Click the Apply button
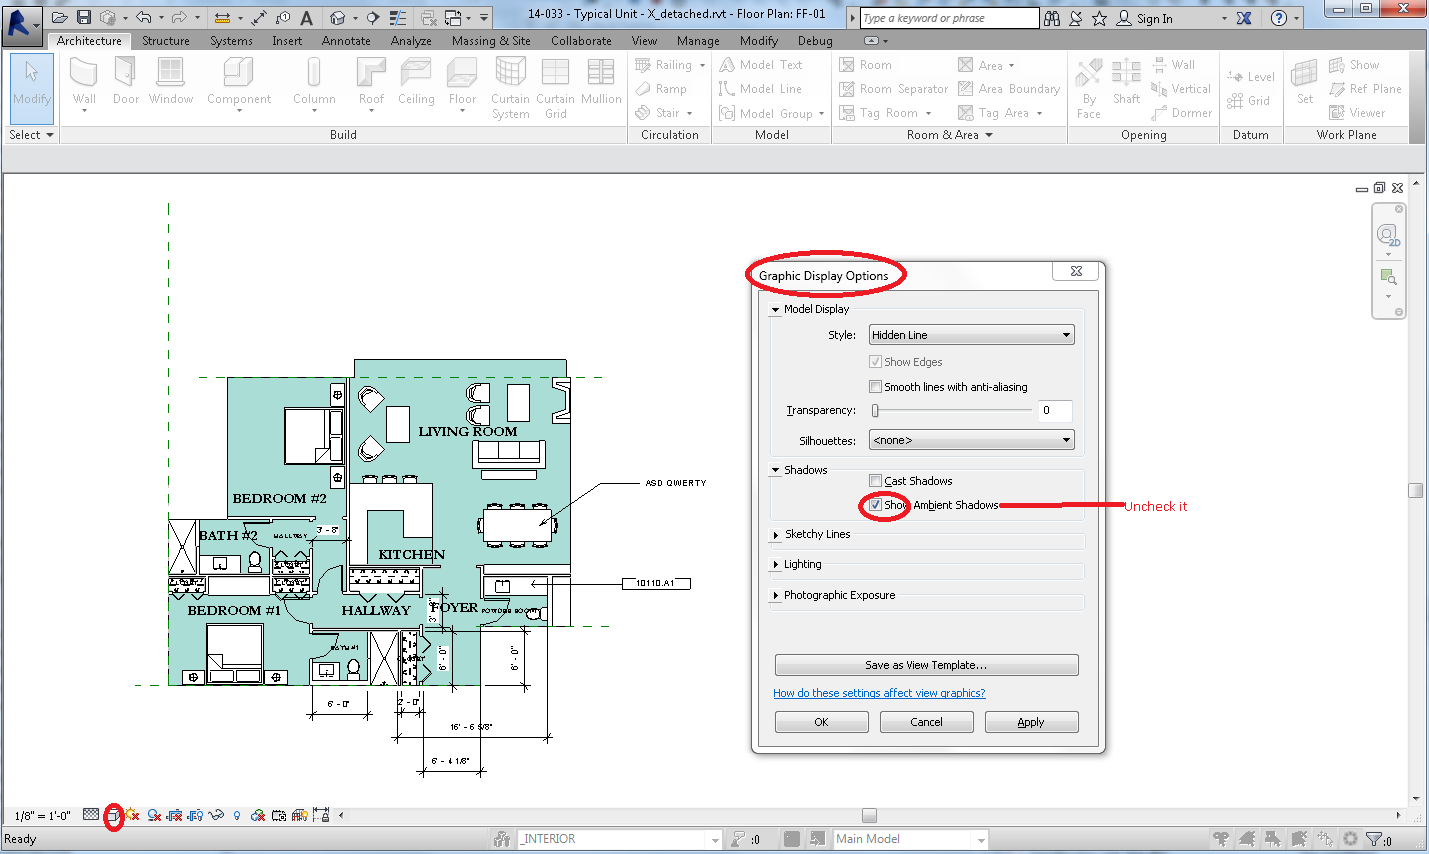This screenshot has height=854, width=1429. (1031, 722)
